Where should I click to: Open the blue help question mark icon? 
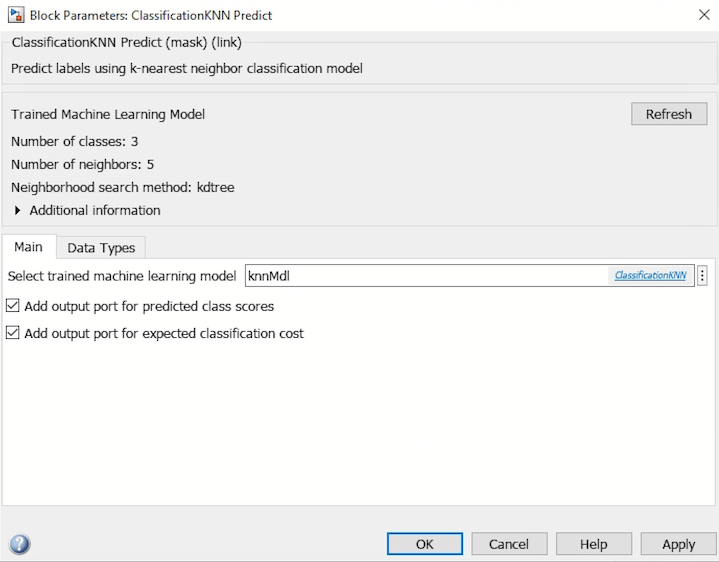(x=19, y=544)
